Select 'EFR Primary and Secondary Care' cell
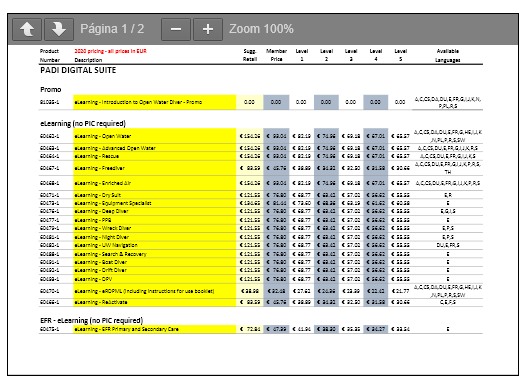Image resolution: width=528 pixels, height=387 pixels. 155,329
